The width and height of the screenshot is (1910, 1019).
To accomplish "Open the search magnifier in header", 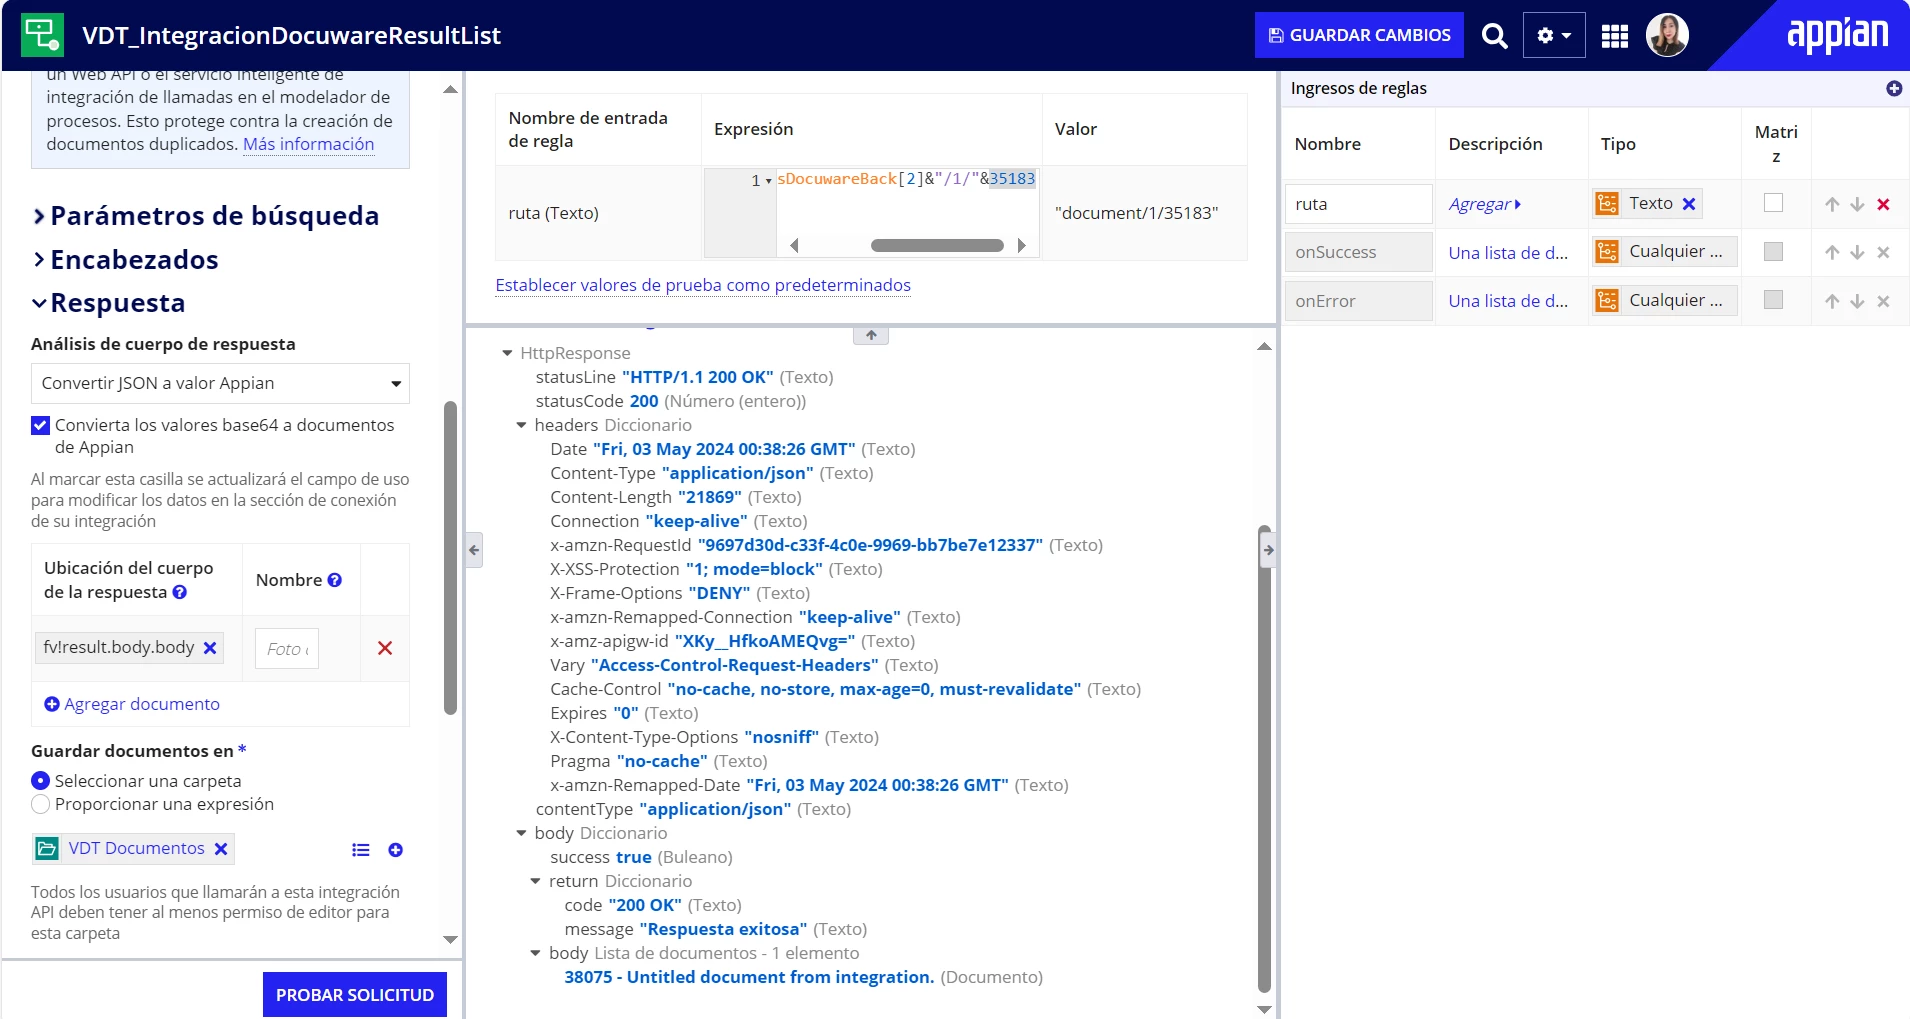I will [1494, 36].
